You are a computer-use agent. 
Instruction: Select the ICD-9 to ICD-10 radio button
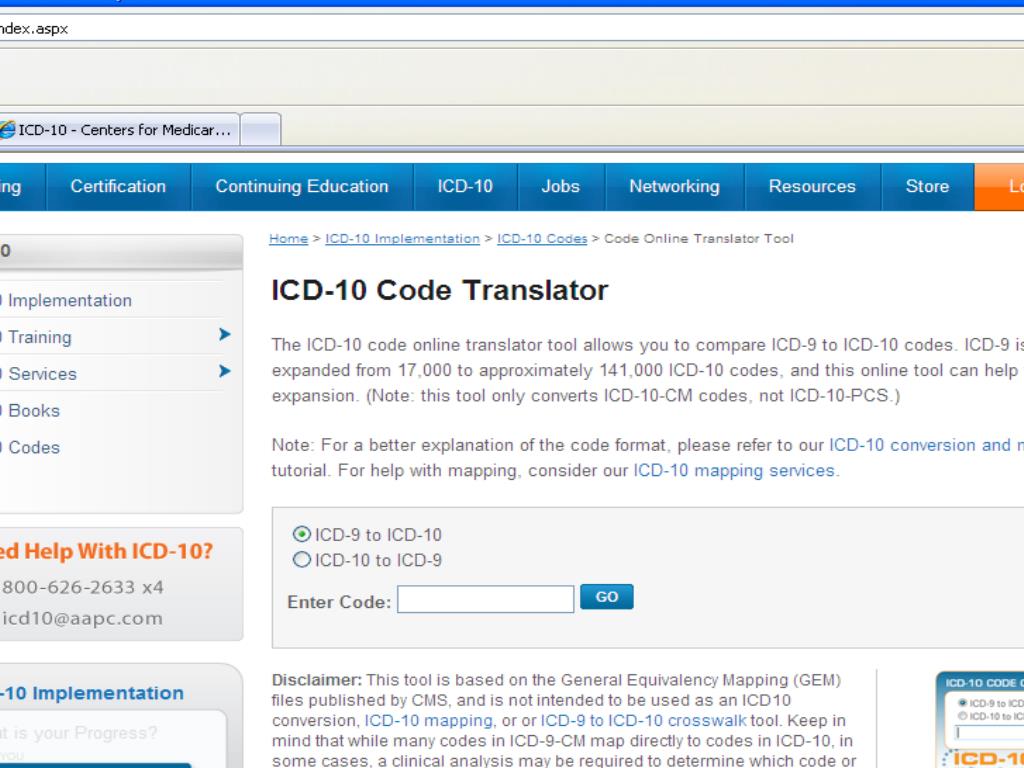[302, 534]
